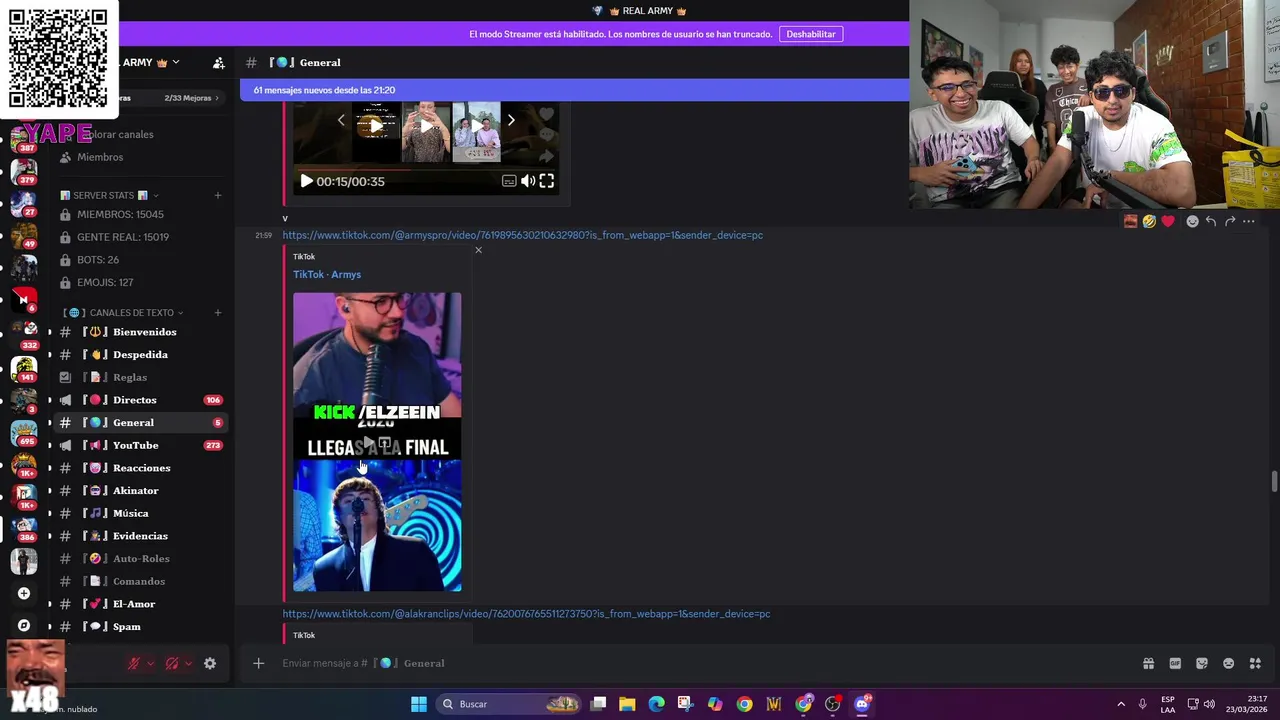This screenshot has width=1280, height=720.
Task: Open the apps launcher in message bar
Action: coord(1255,663)
